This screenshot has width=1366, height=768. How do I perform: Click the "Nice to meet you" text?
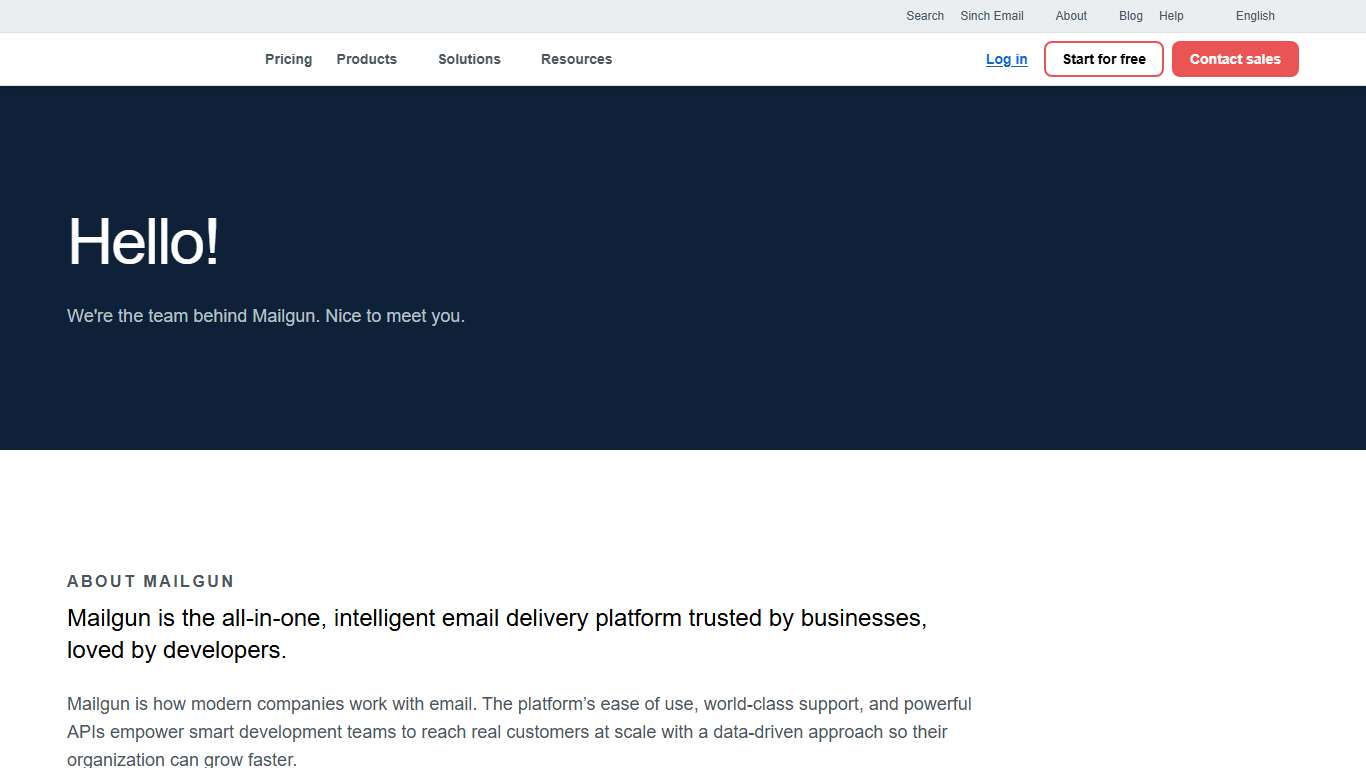point(395,316)
